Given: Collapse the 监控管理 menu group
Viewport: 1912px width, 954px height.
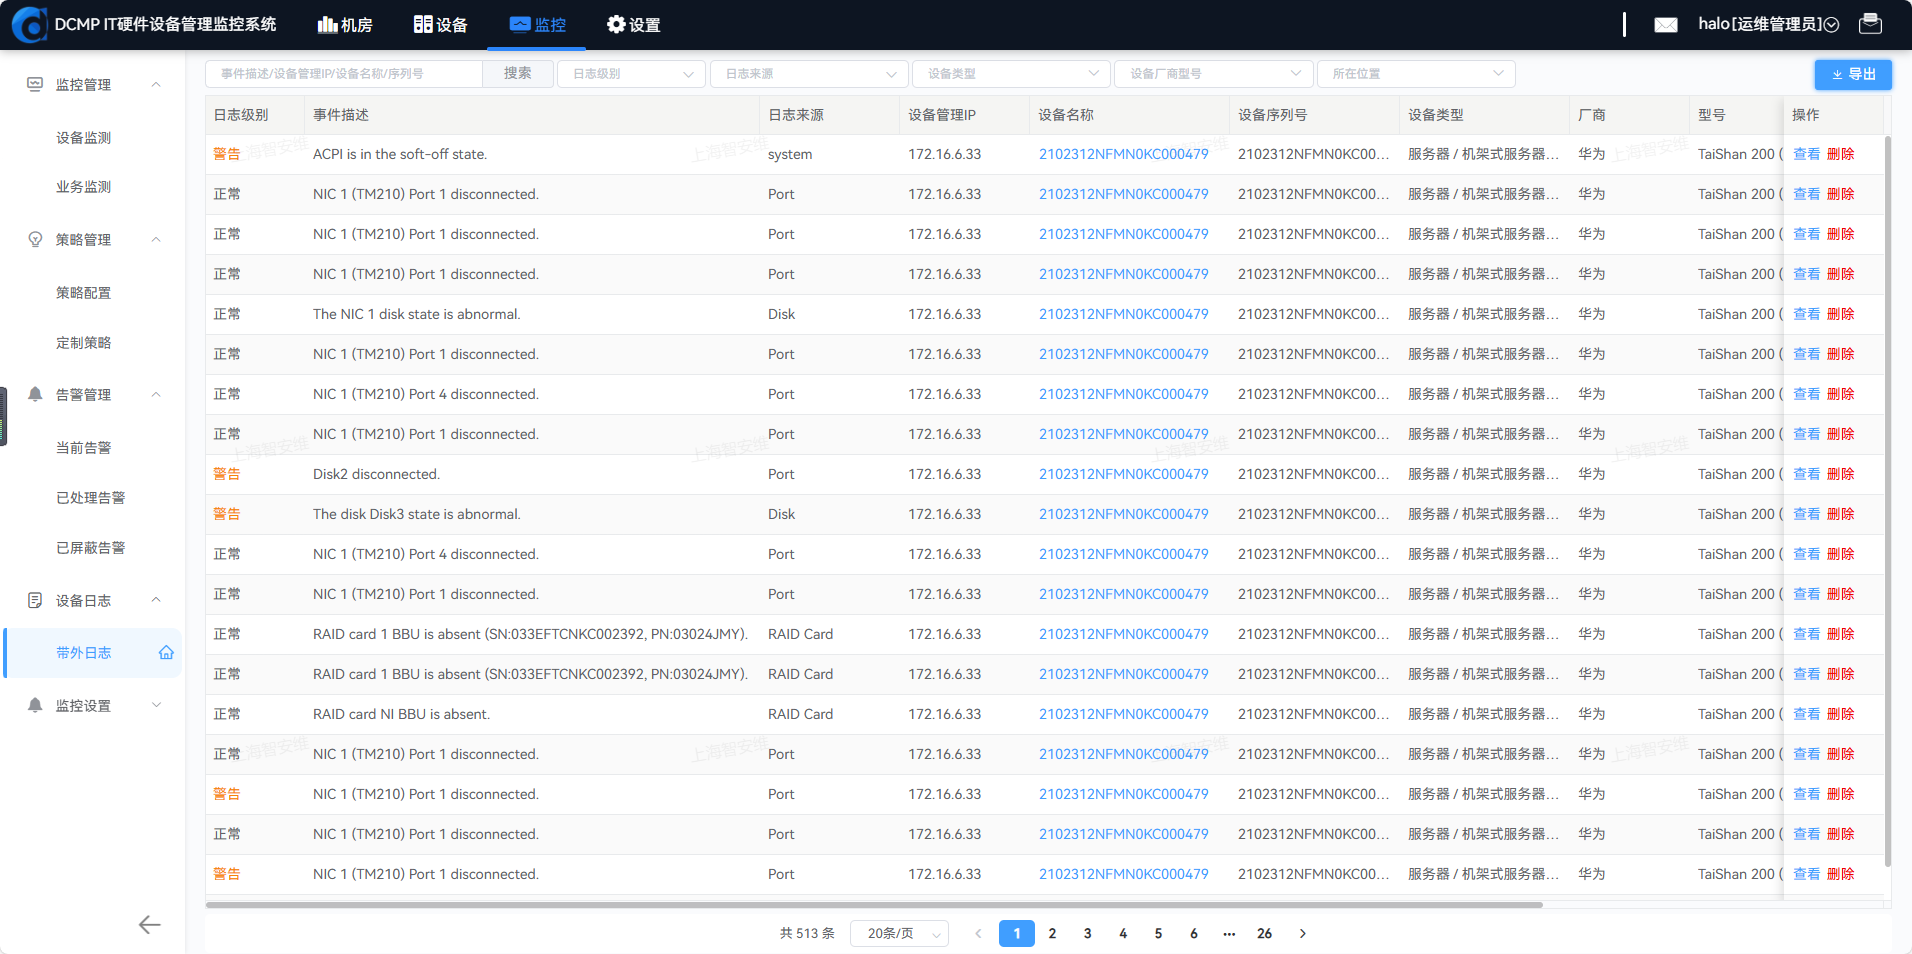Looking at the screenshot, I should click(156, 85).
